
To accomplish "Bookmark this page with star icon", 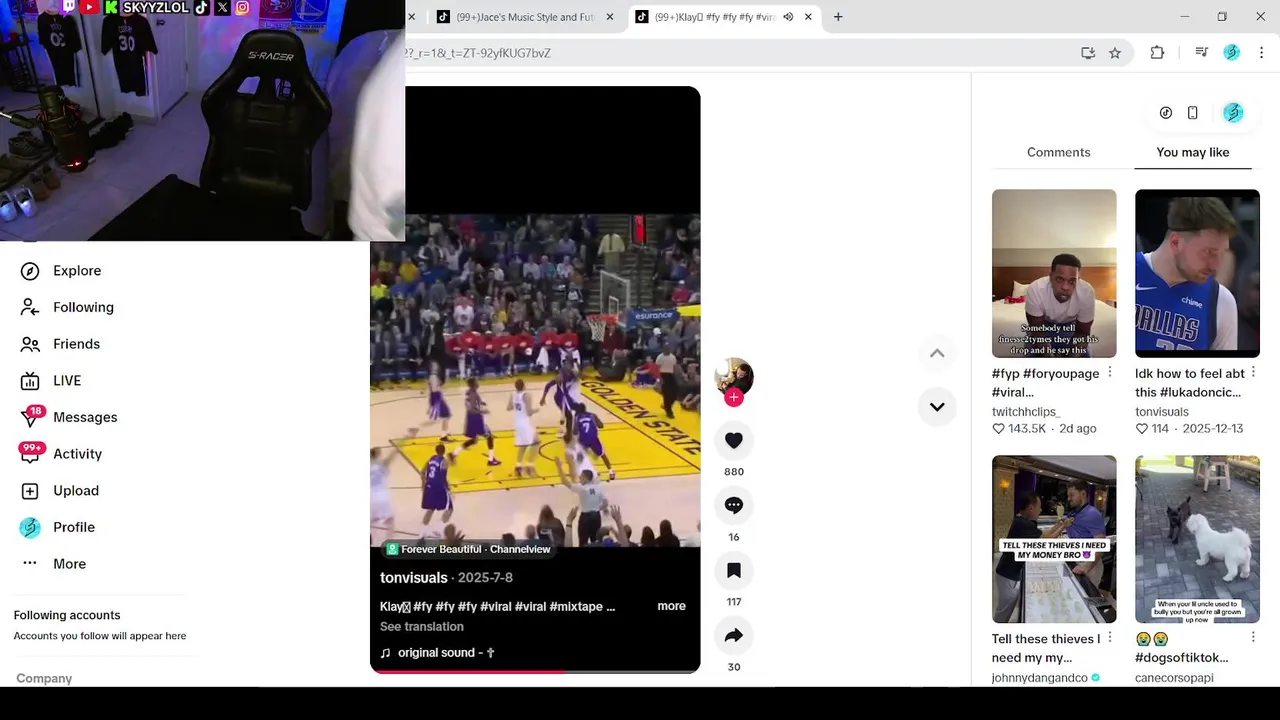I will (1115, 53).
